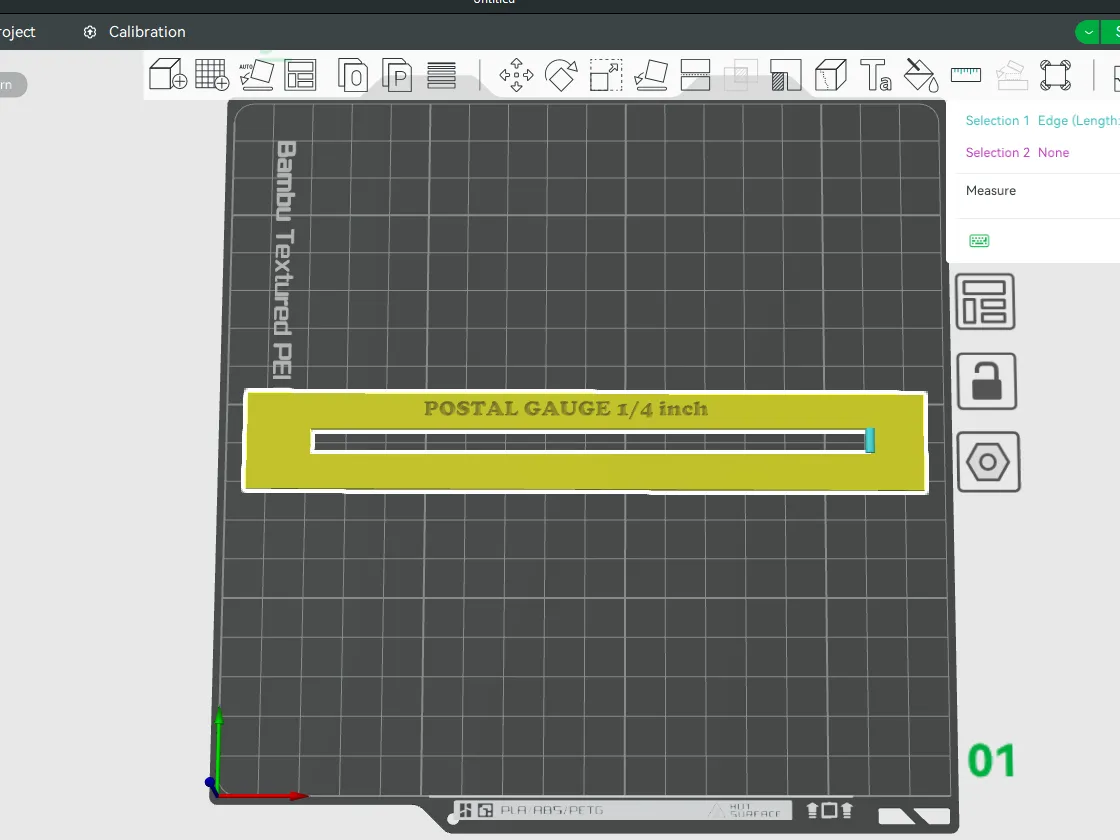Select the Scale tool
This screenshot has height=840, width=1120.
point(606,75)
